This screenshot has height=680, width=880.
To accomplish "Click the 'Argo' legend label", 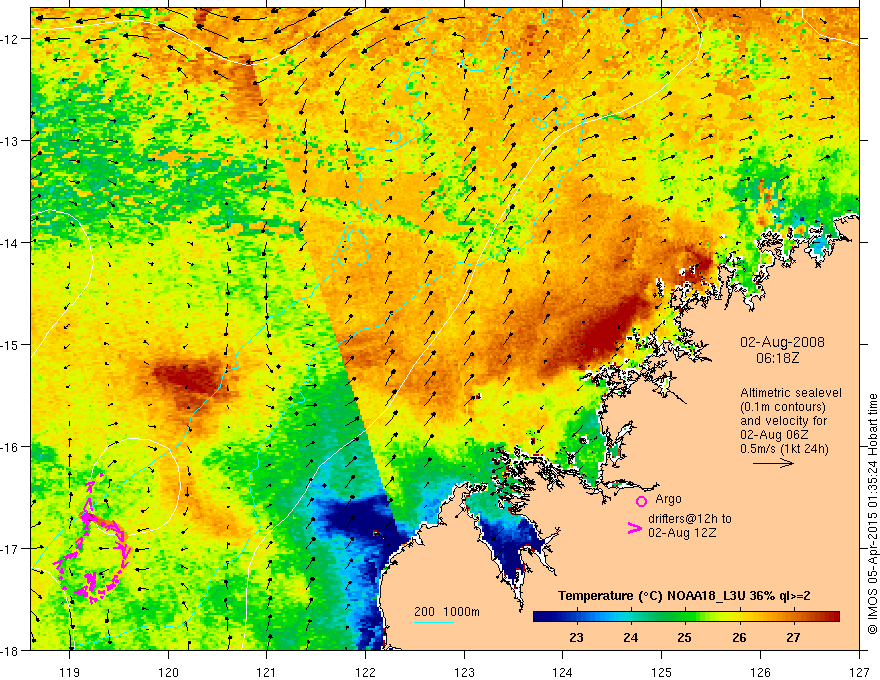I will [668, 499].
